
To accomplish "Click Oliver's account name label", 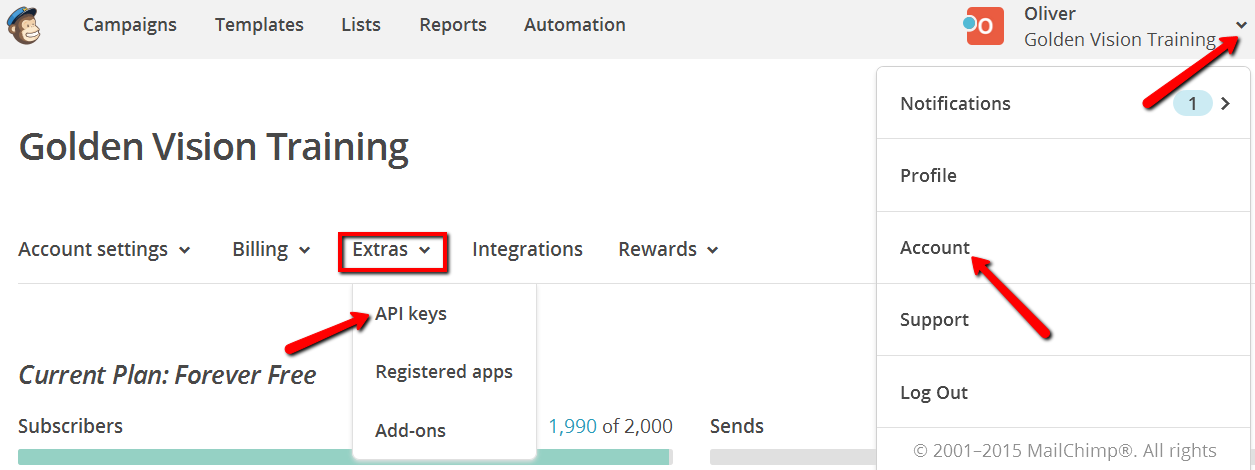I will 1050,13.
